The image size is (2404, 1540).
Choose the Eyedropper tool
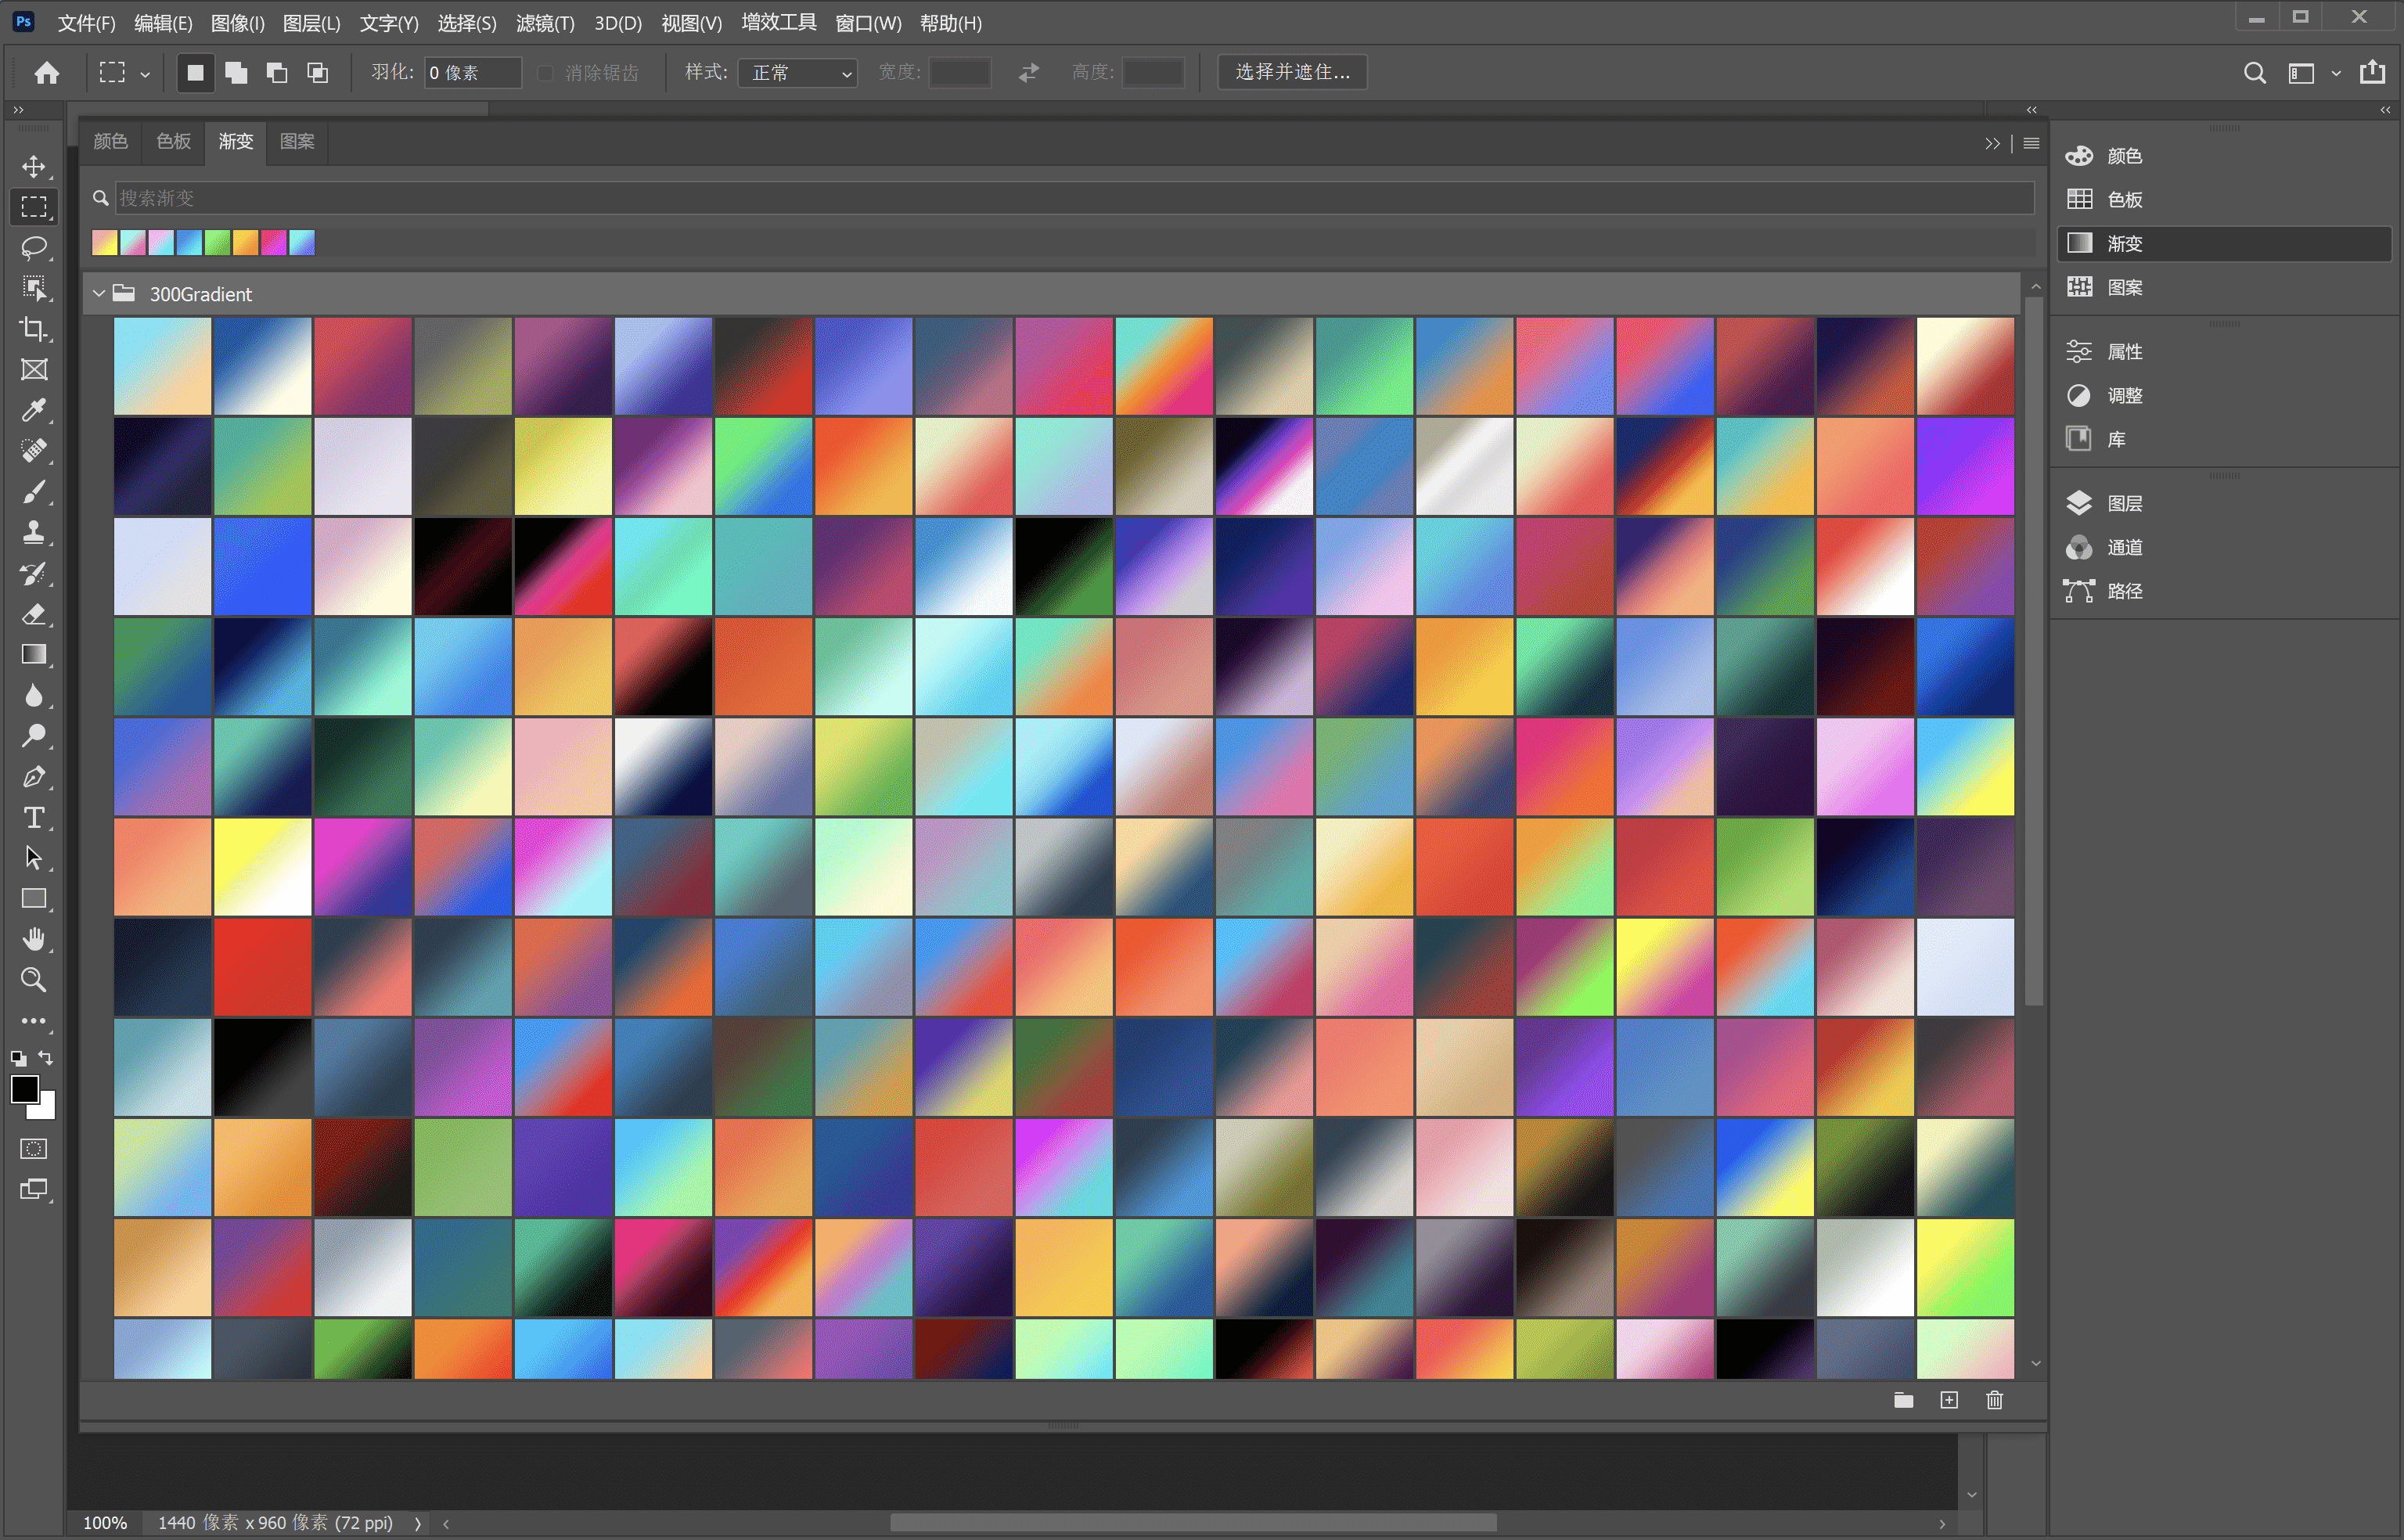point(33,410)
